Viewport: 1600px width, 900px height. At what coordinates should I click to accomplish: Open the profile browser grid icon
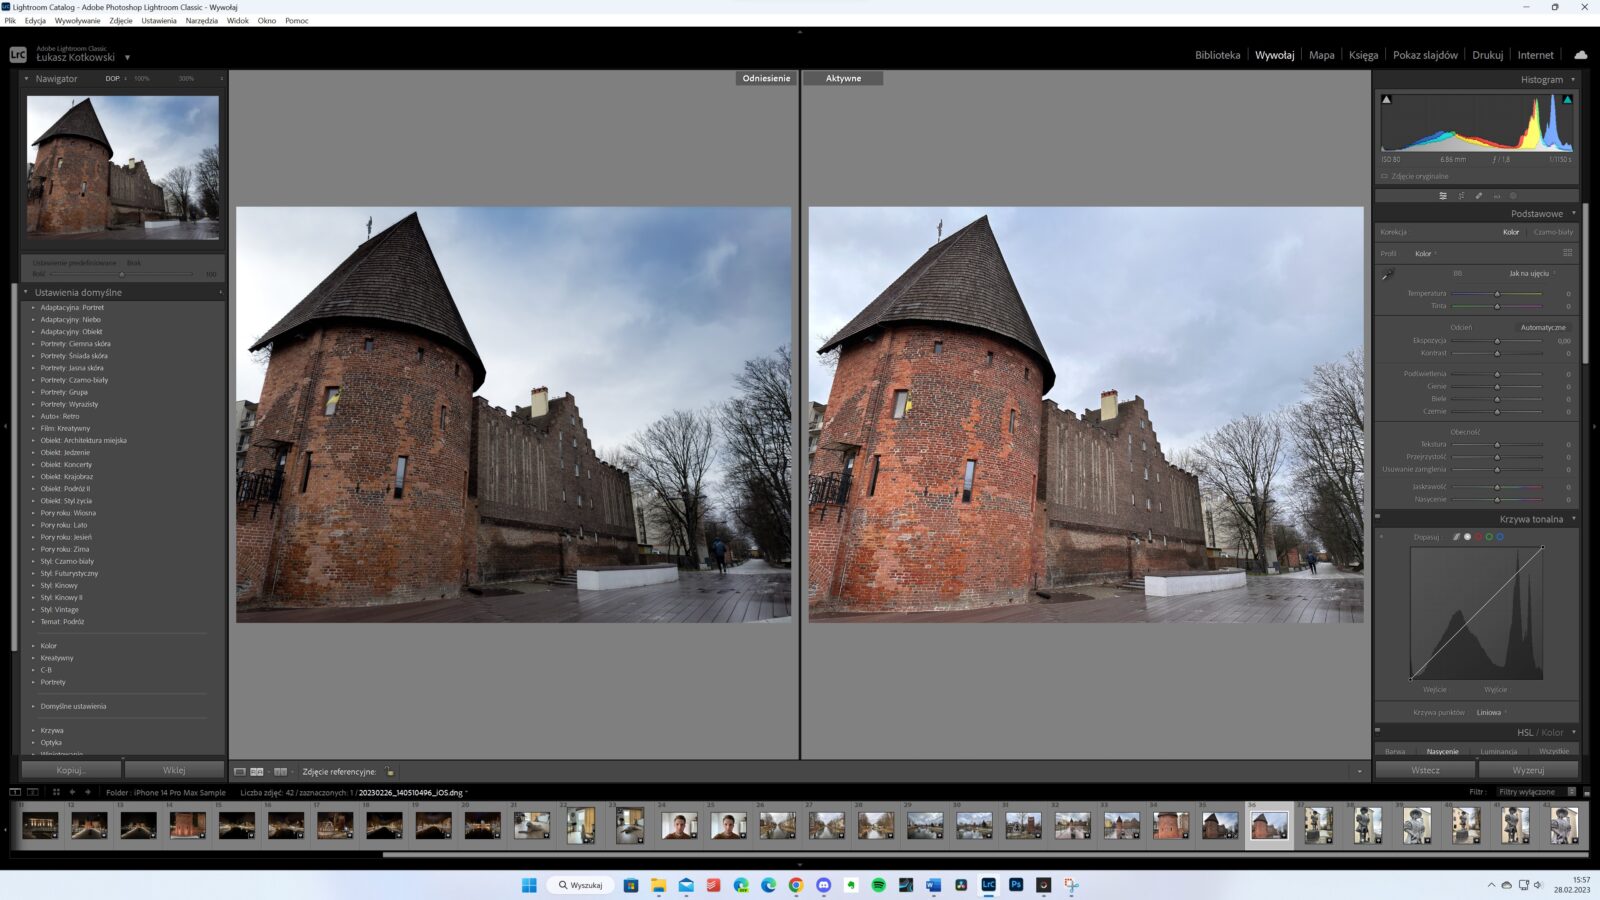(1567, 253)
